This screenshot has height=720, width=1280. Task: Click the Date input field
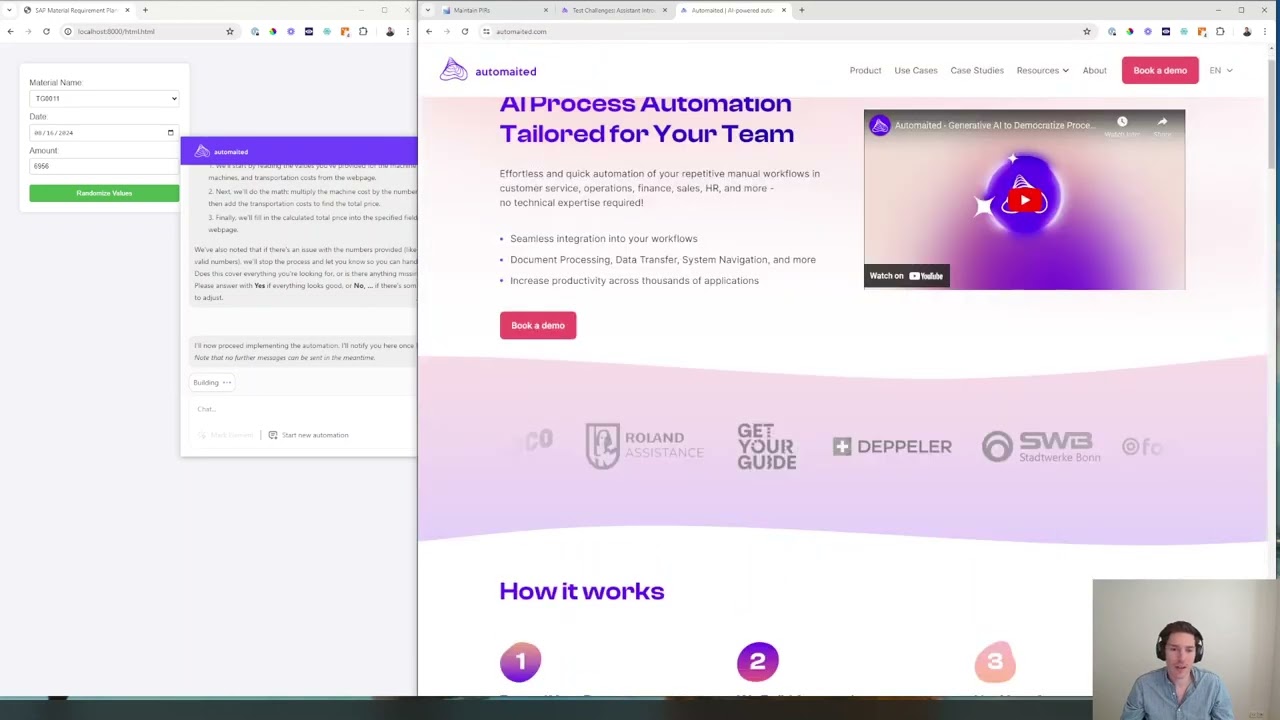(x=104, y=132)
